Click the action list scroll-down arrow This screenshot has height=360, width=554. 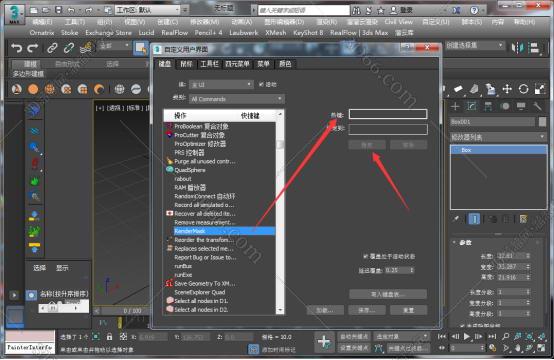click(280, 311)
